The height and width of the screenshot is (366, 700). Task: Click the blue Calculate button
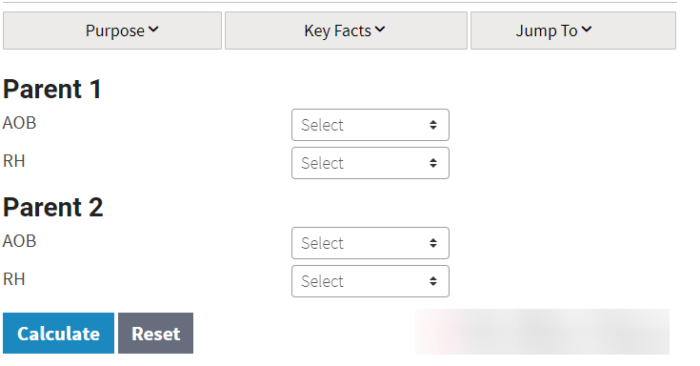(x=58, y=333)
